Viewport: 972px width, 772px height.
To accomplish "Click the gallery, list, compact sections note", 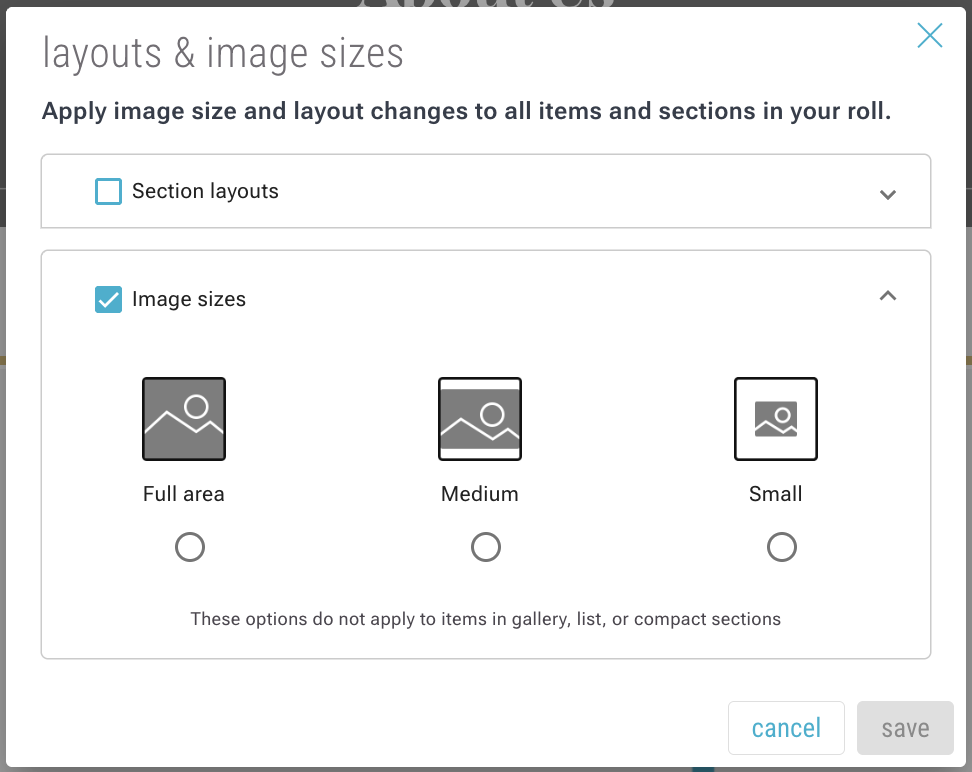I will (x=486, y=619).
